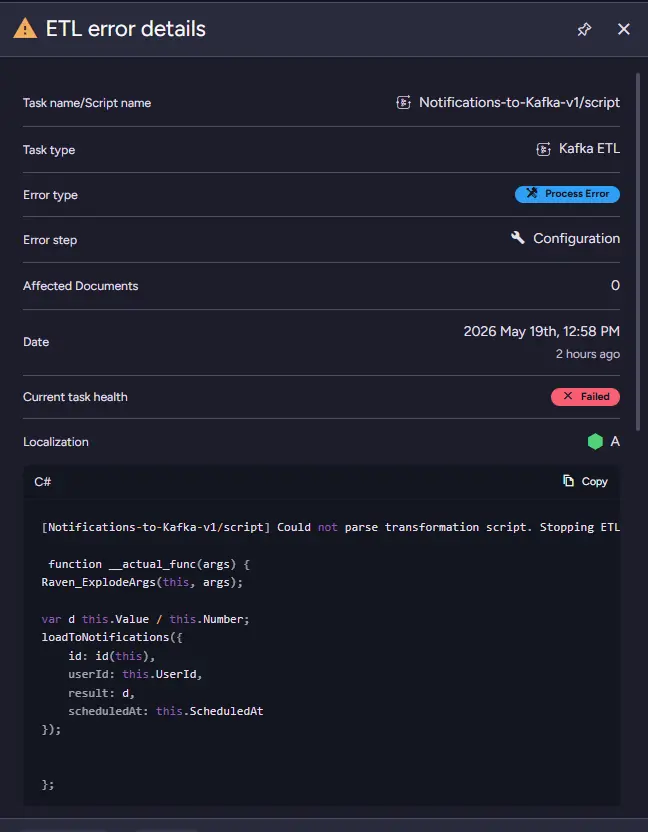
Task: Click the "function __actual_func(args) {" line
Action: coord(149,564)
